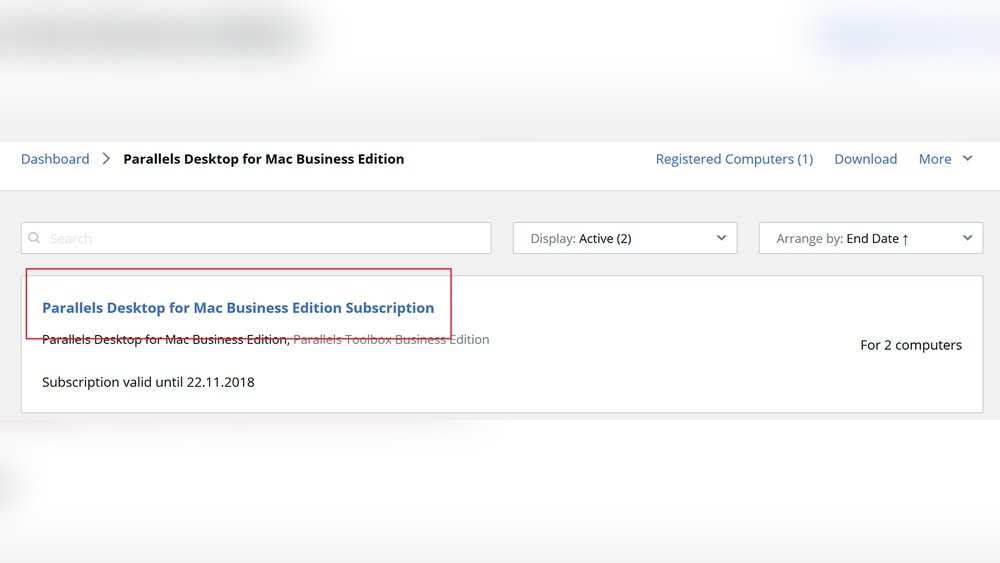Open Parallels Desktop Business Edition Subscription link

[x=238, y=307]
